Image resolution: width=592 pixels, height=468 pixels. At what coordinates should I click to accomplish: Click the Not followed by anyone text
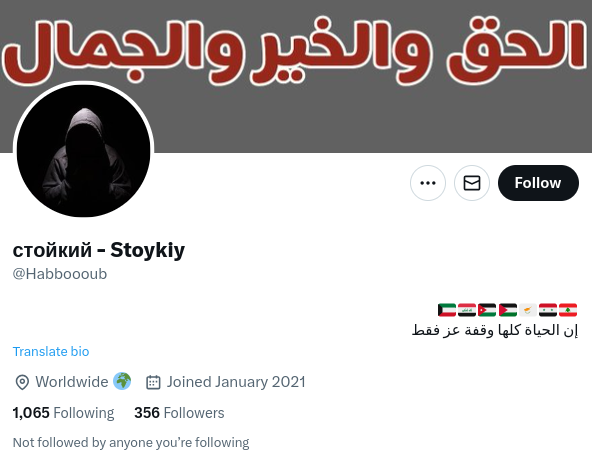click(131, 442)
